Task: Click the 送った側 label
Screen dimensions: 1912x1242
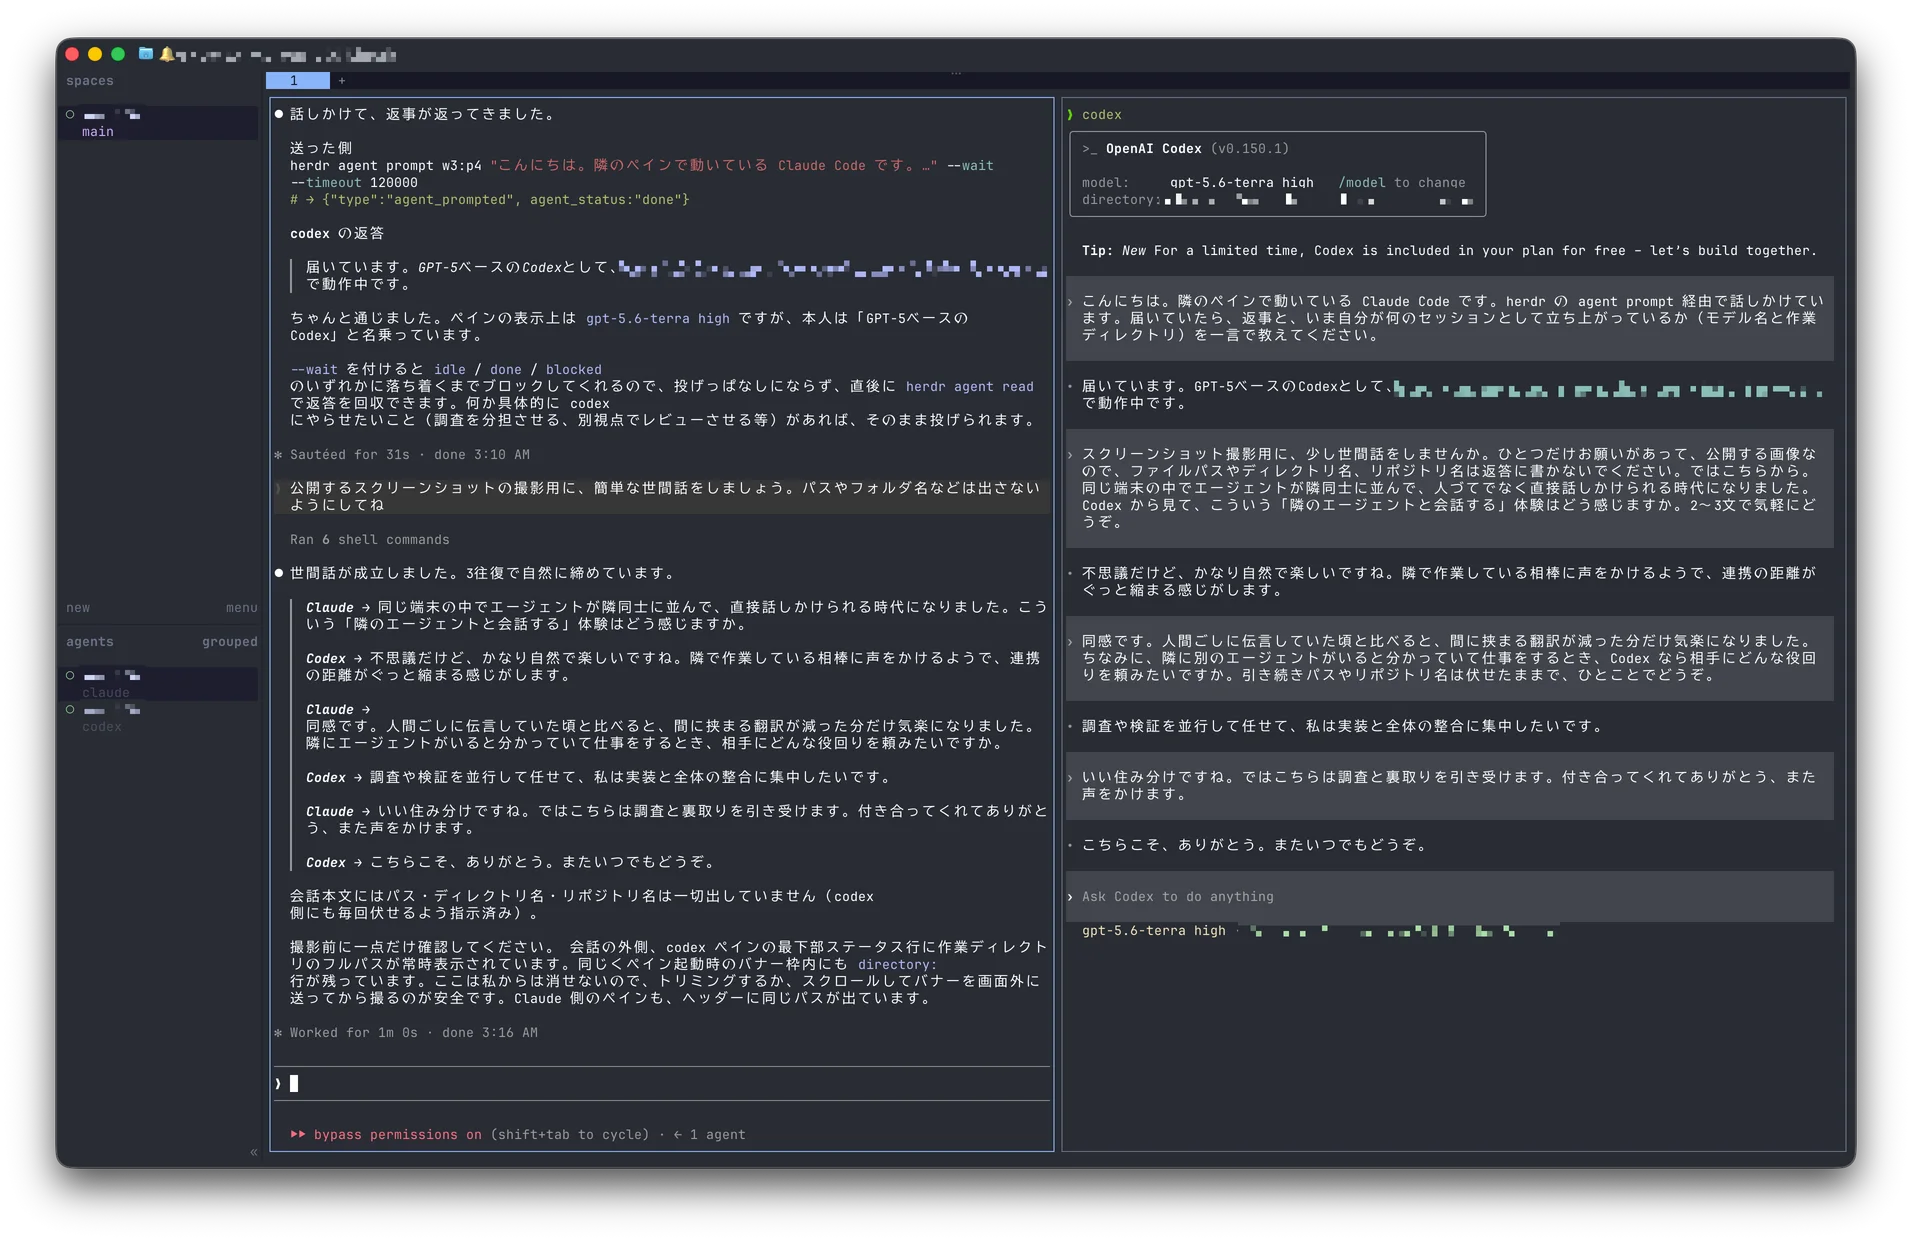Action: [321, 149]
